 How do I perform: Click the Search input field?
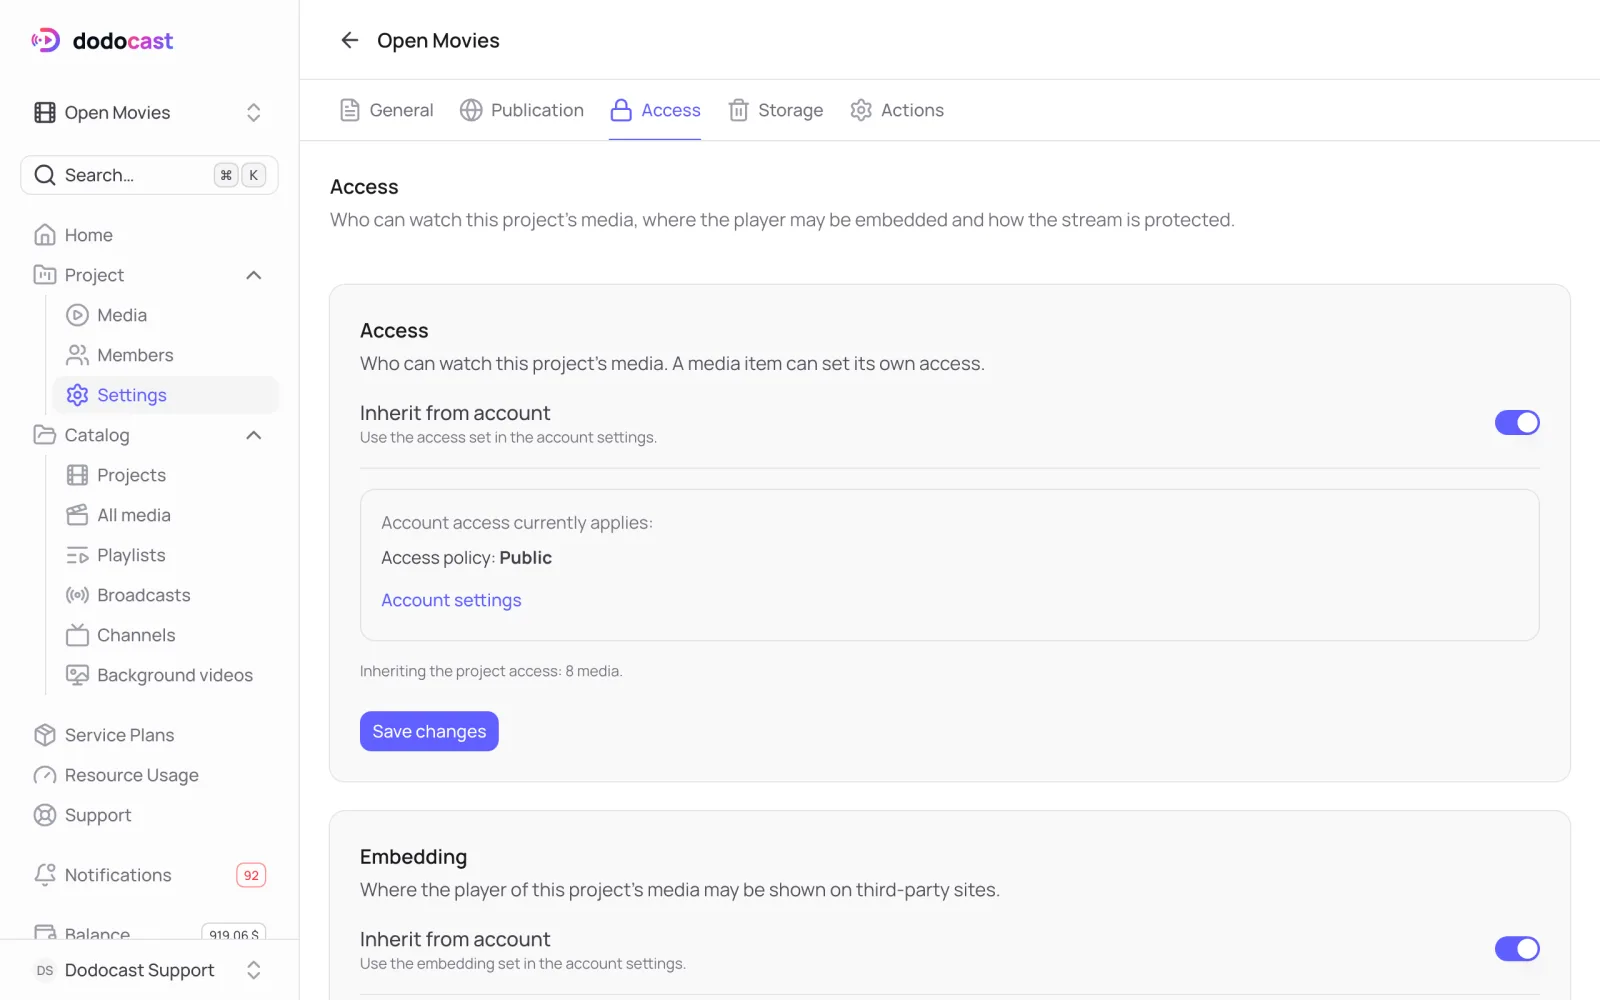(150, 175)
